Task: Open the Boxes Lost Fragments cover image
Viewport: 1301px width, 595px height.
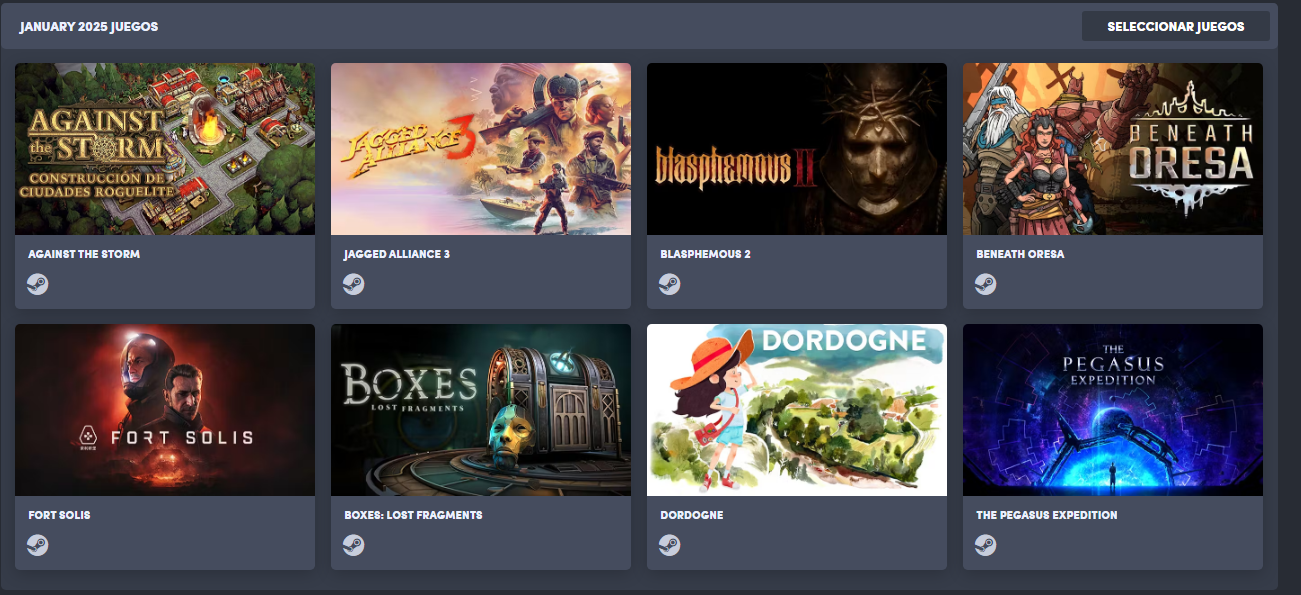Action: (x=481, y=410)
